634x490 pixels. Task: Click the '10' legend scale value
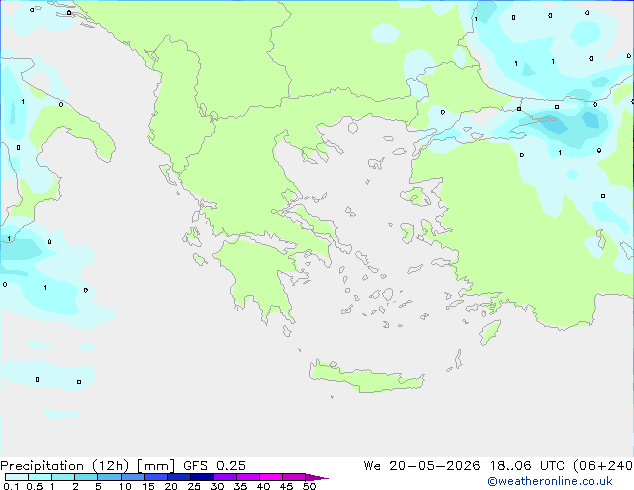coord(125,486)
